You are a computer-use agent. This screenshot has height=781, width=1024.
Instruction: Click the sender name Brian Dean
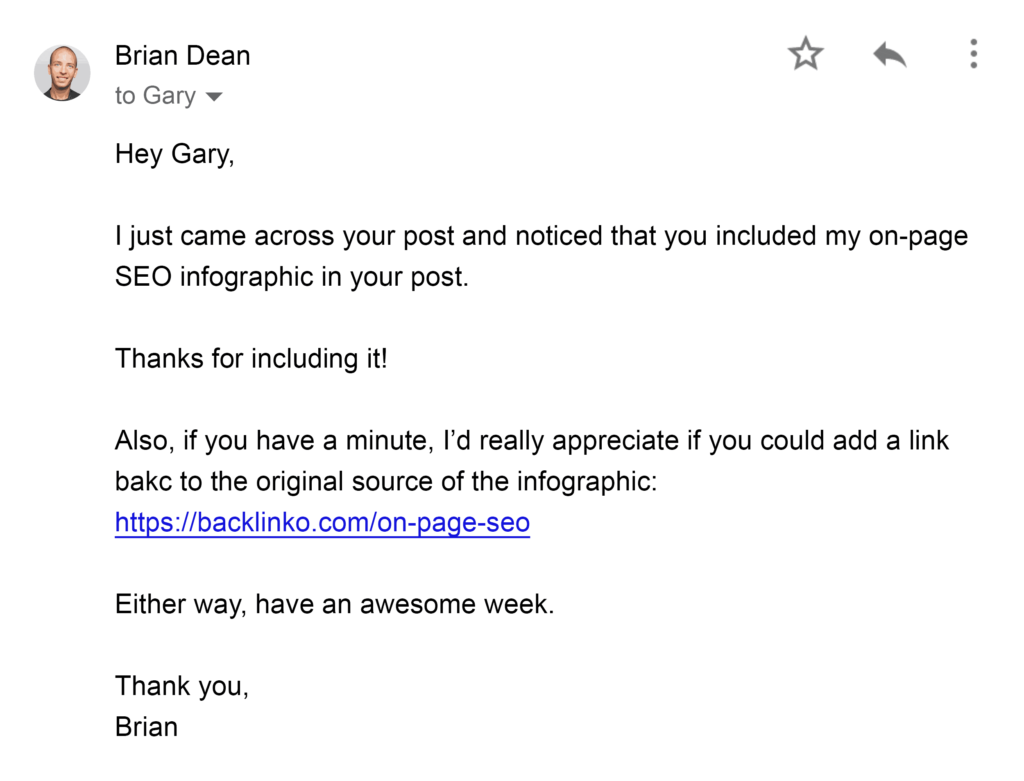pos(182,55)
